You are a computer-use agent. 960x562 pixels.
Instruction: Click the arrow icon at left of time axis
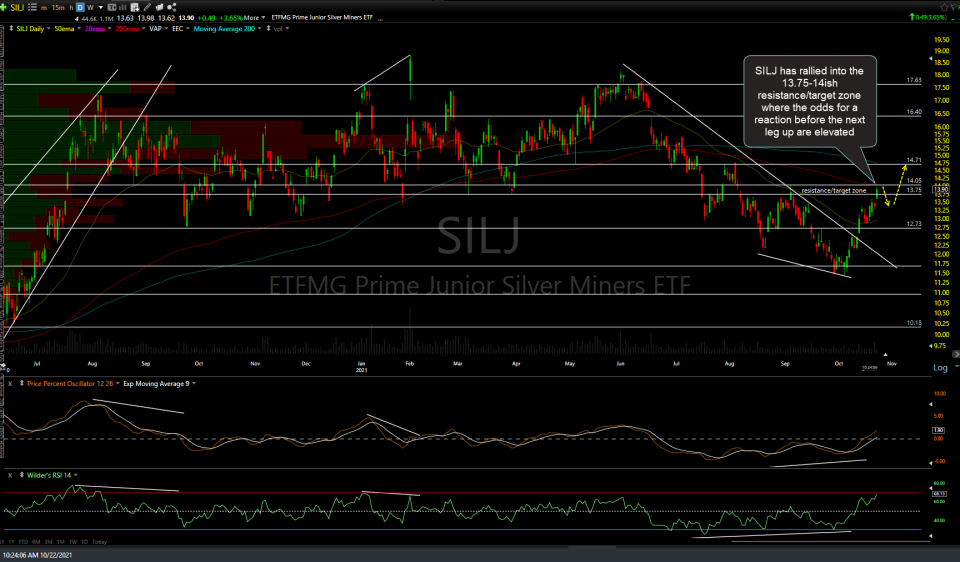3,366
